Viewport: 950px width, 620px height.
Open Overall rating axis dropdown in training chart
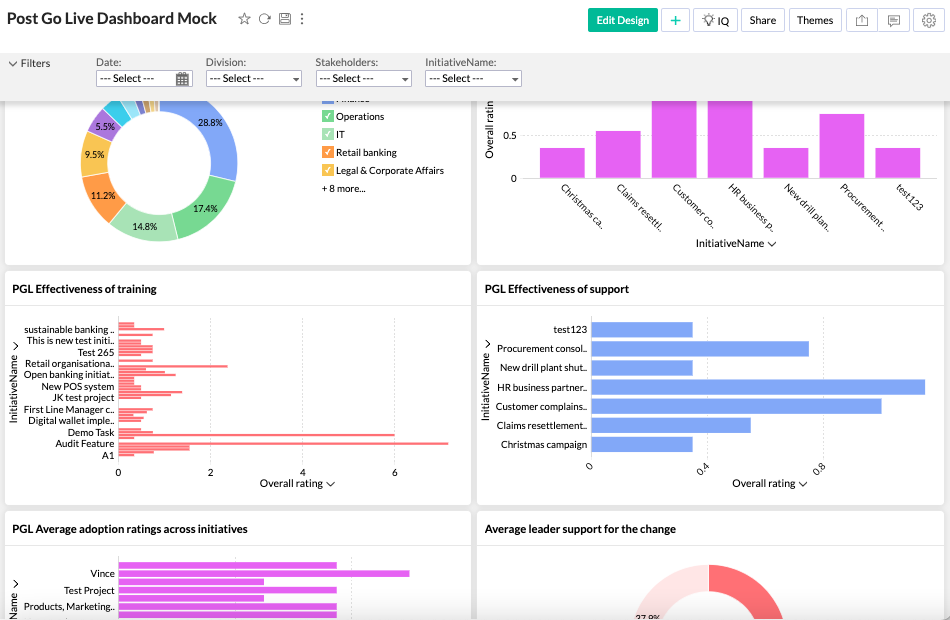[x=330, y=484]
